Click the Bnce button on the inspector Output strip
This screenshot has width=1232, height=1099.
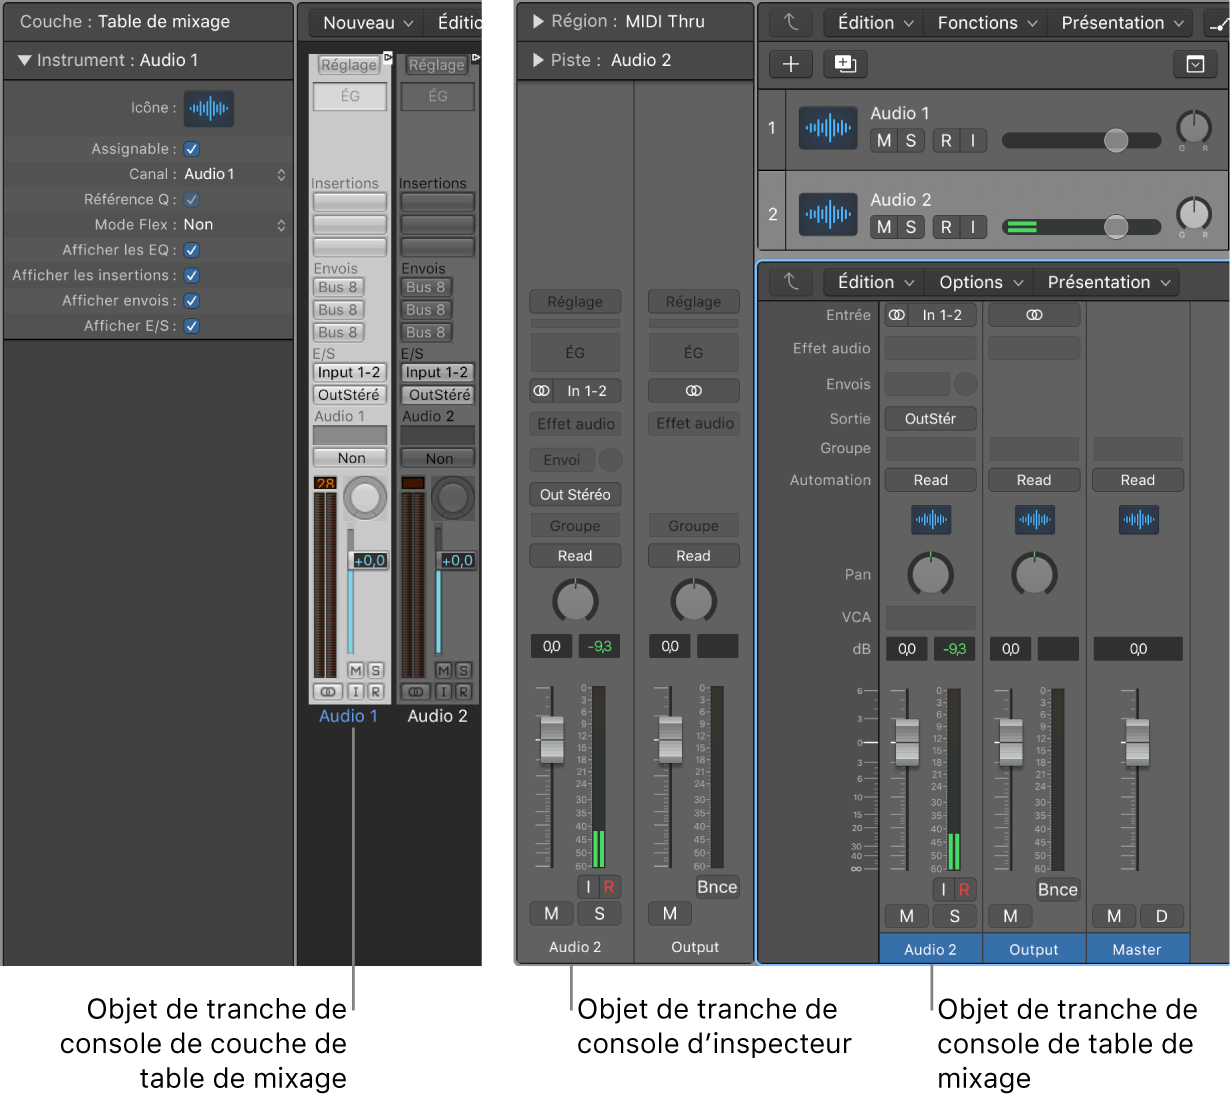(x=717, y=887)
